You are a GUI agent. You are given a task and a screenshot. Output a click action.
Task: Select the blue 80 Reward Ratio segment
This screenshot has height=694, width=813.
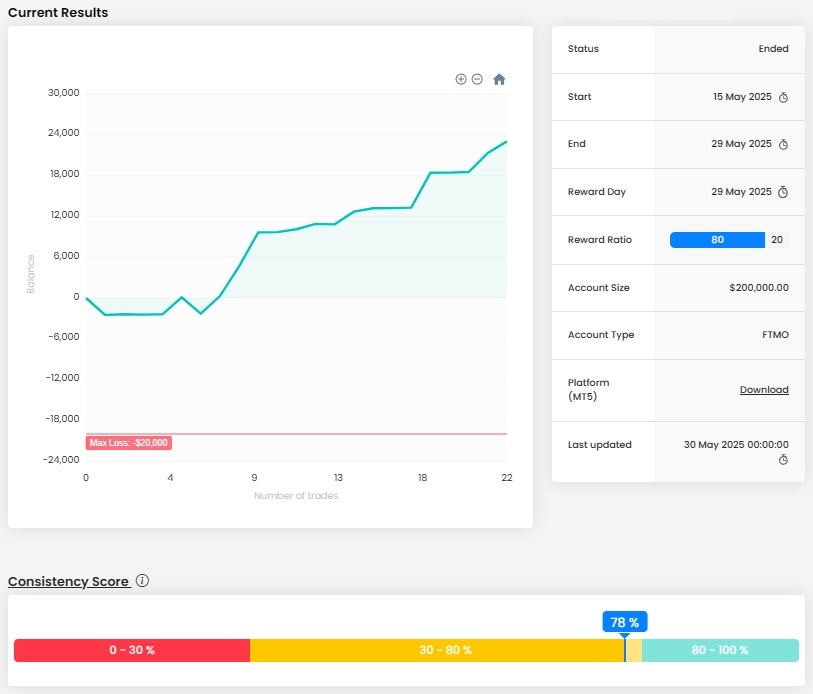(717, 240)
